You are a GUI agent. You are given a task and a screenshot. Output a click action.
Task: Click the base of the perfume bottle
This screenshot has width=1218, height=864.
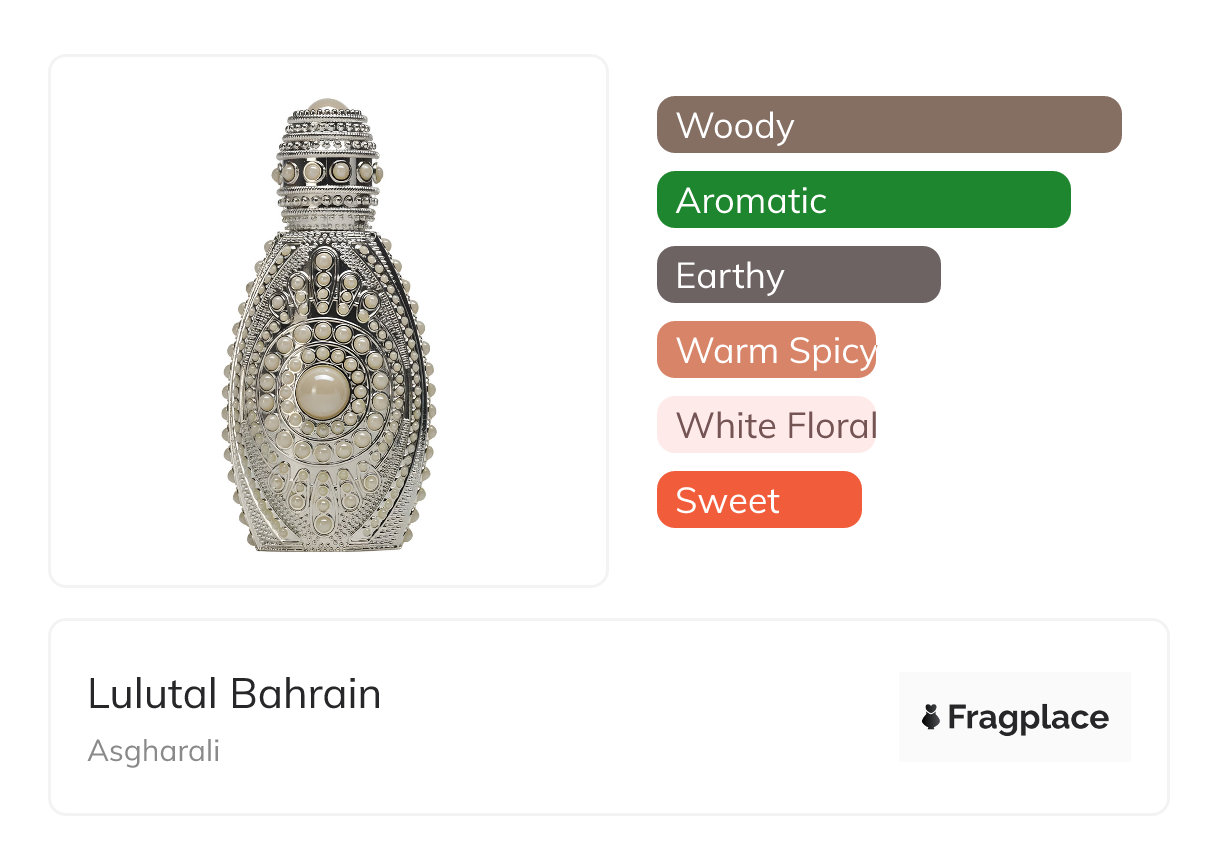328,540
